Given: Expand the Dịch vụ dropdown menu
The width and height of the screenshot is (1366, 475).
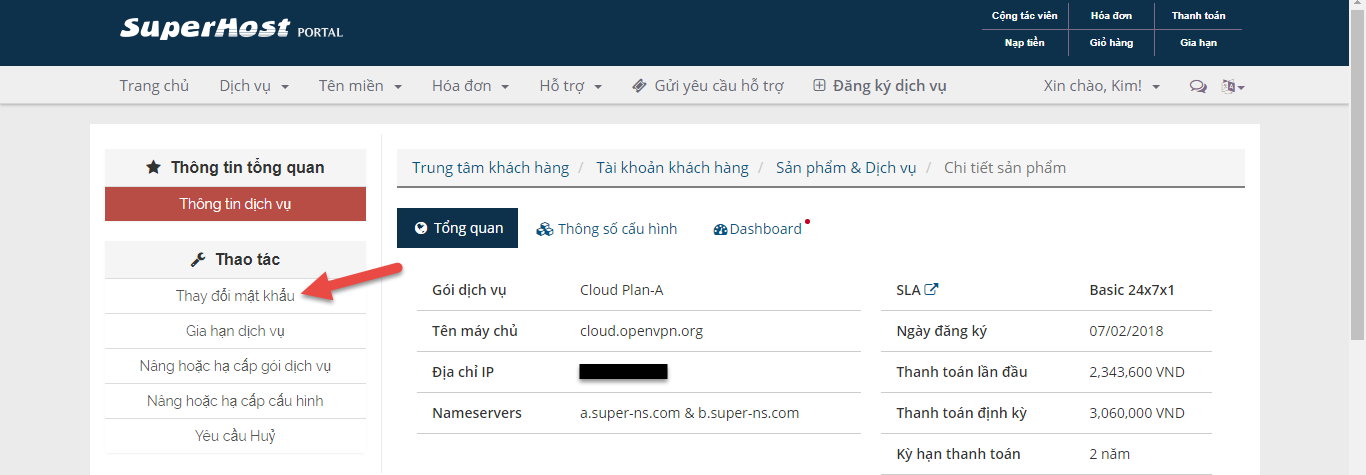Looking at the screenshot, I should click(254, 86).
